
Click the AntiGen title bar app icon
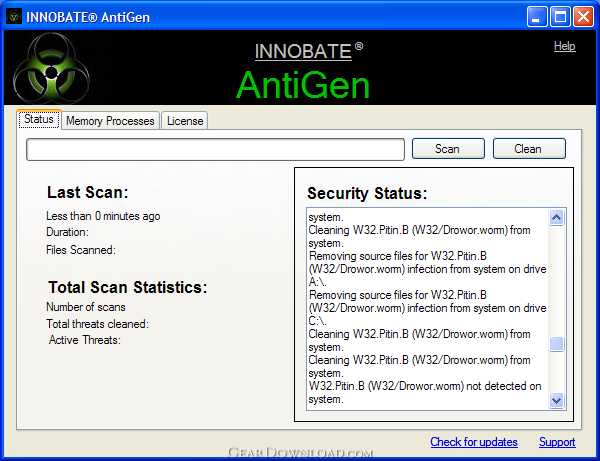click(x=14, y=16)
